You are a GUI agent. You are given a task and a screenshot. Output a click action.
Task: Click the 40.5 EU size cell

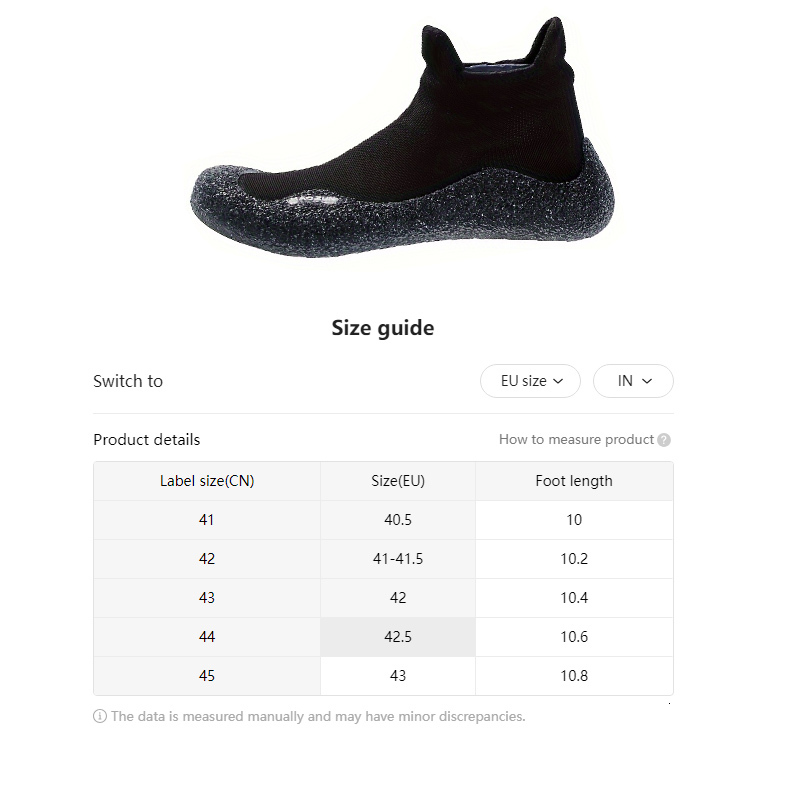tap(398, 520)
